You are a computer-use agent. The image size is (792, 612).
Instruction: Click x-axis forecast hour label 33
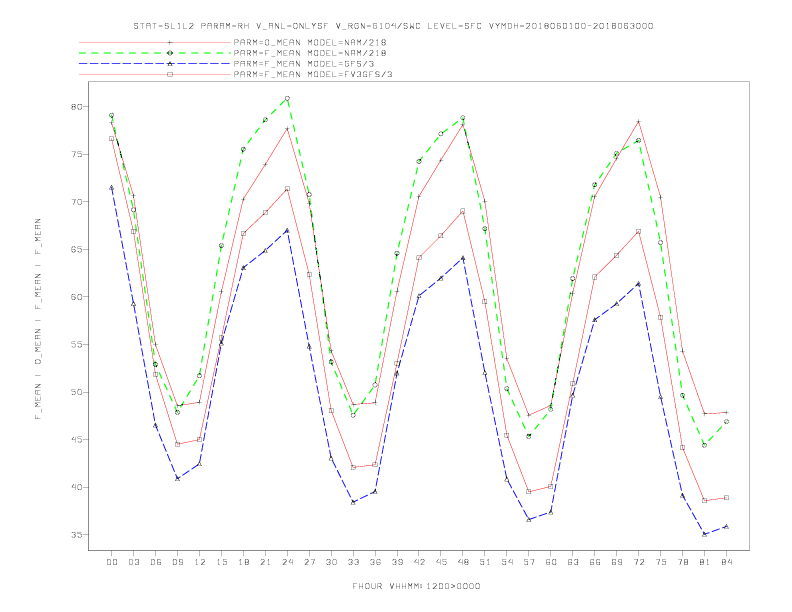(353, 562)
